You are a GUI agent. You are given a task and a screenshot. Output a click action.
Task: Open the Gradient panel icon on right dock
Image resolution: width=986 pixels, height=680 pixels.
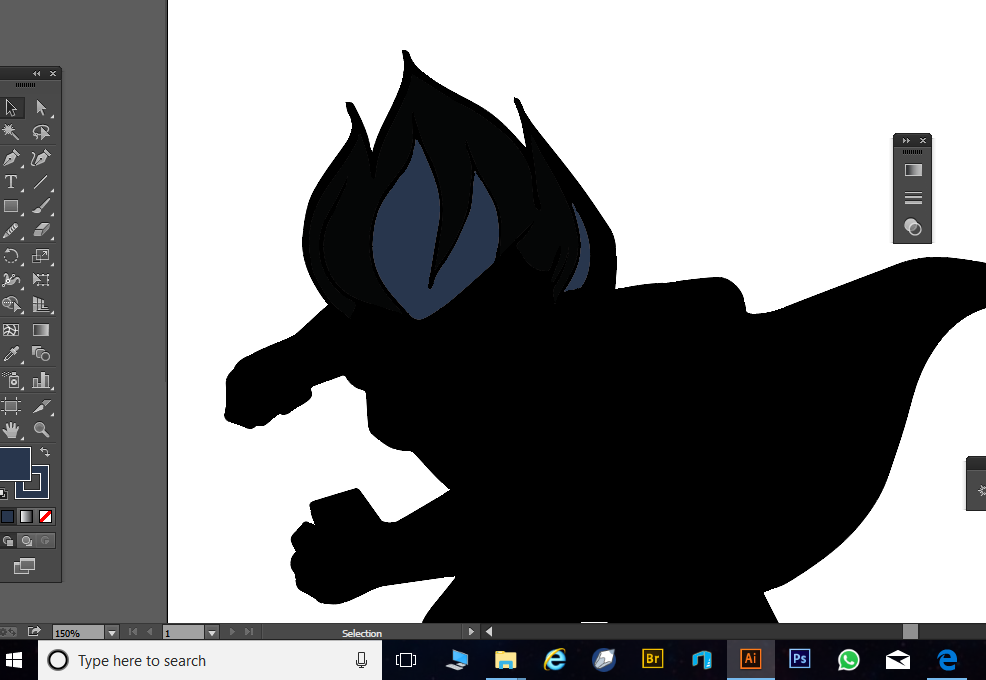click(x=913, y=170)
